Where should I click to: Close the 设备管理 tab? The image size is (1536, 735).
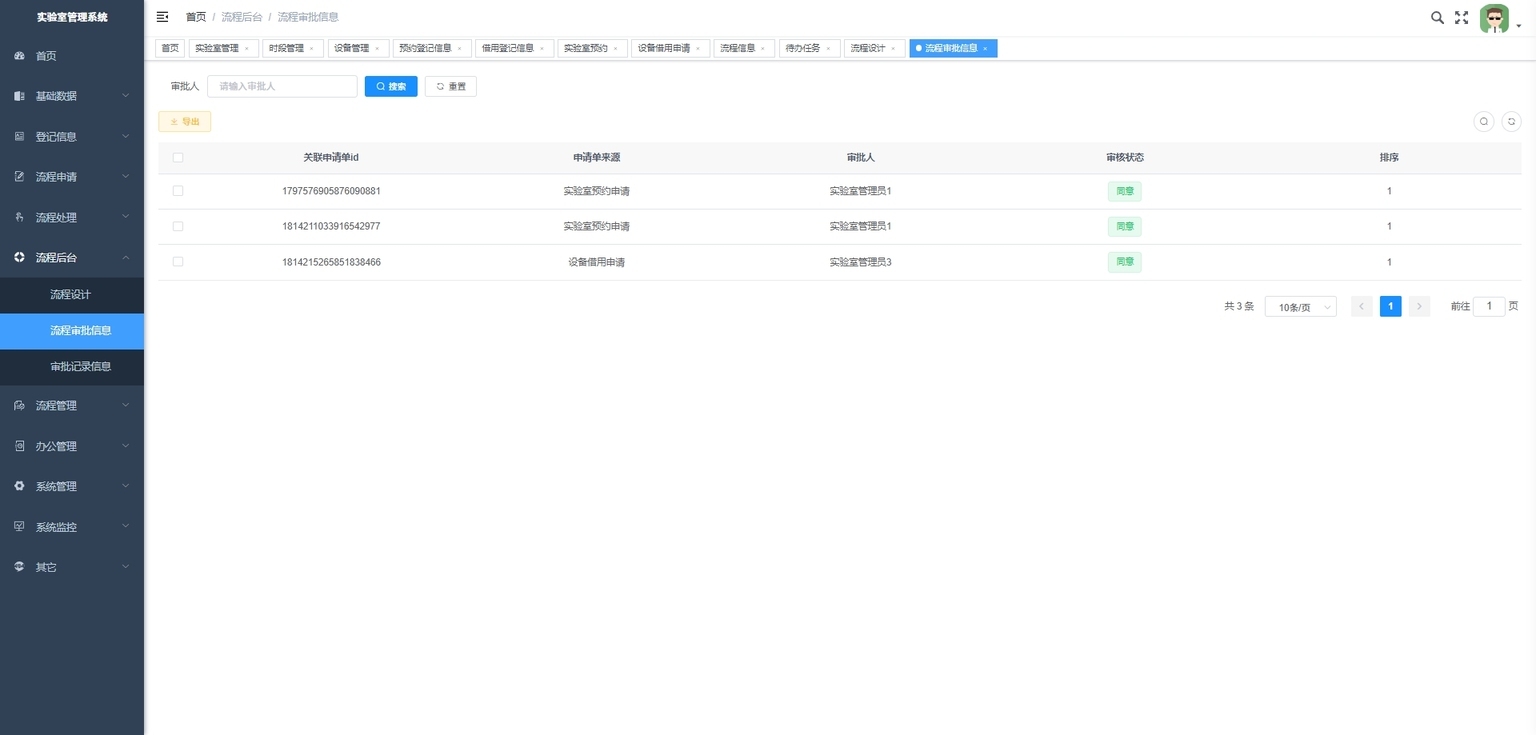click(377, 49)
